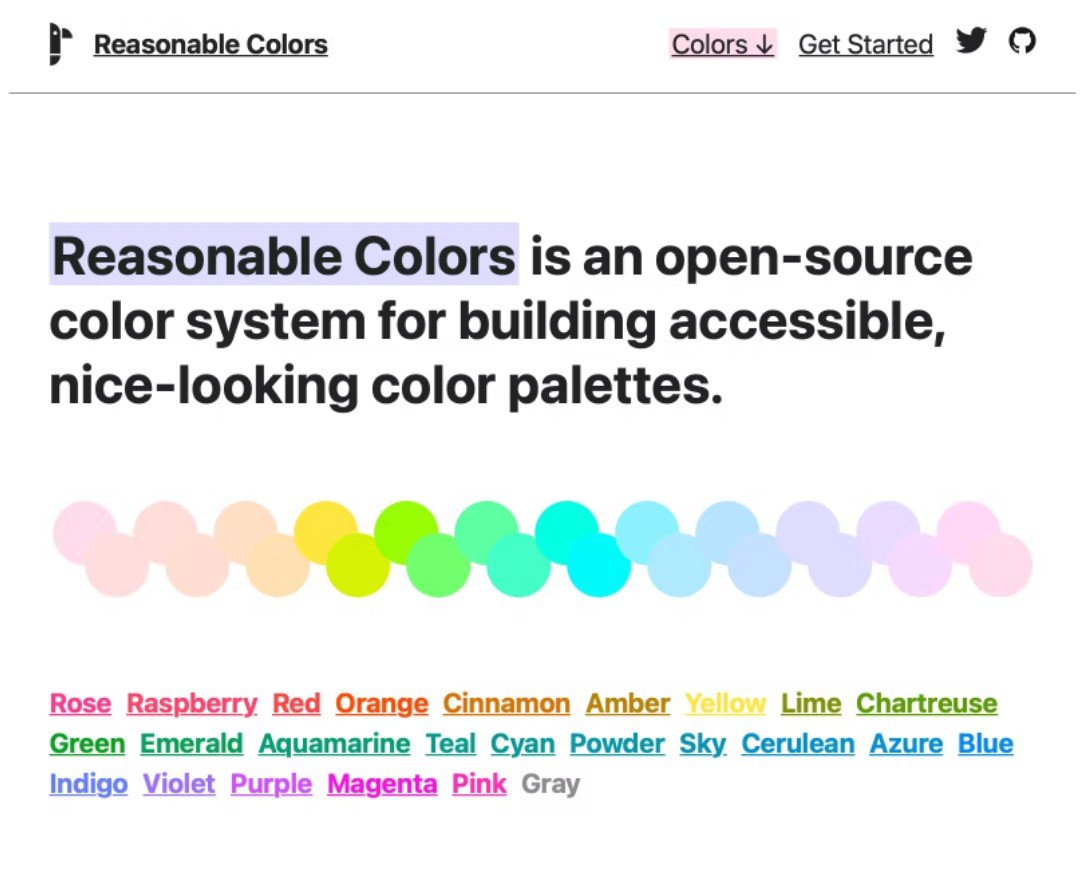
Task: Open the Aquamarine color page
Action: tap(334, 743)
